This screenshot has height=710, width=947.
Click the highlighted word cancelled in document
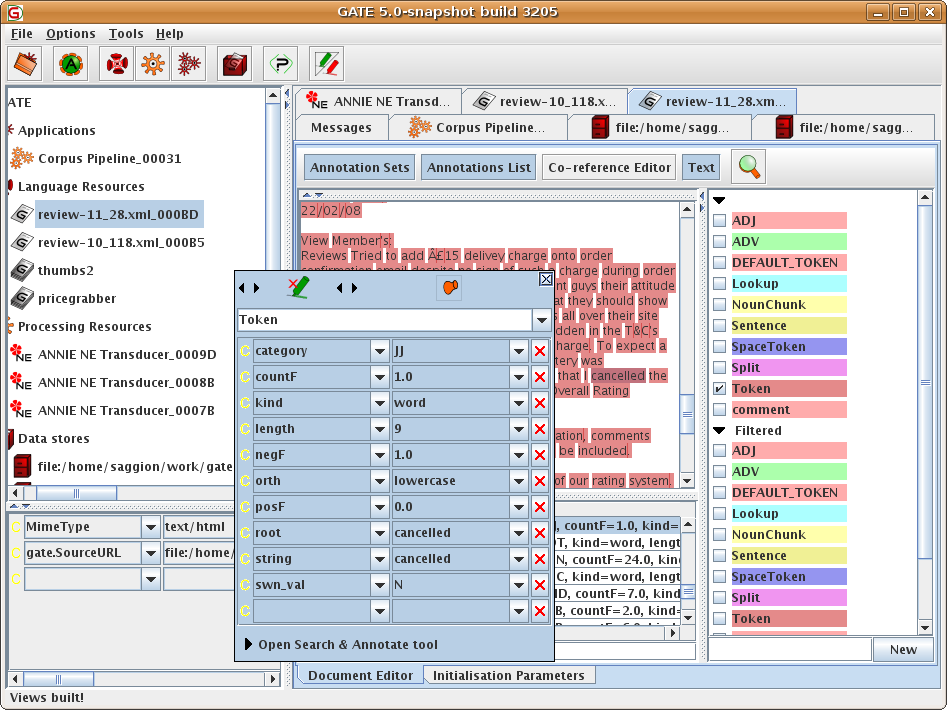[x=618, y=376]
